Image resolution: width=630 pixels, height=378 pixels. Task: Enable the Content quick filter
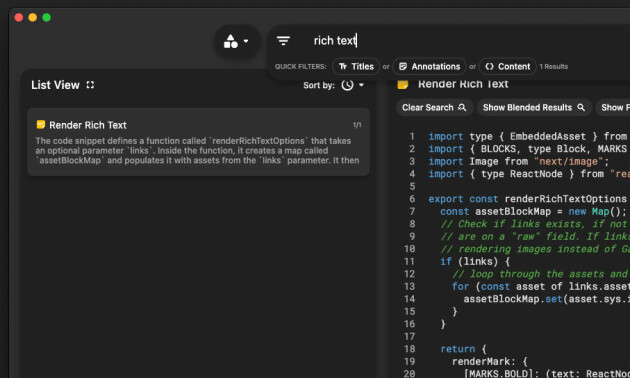pyautogui.click(x=508, y=67)
